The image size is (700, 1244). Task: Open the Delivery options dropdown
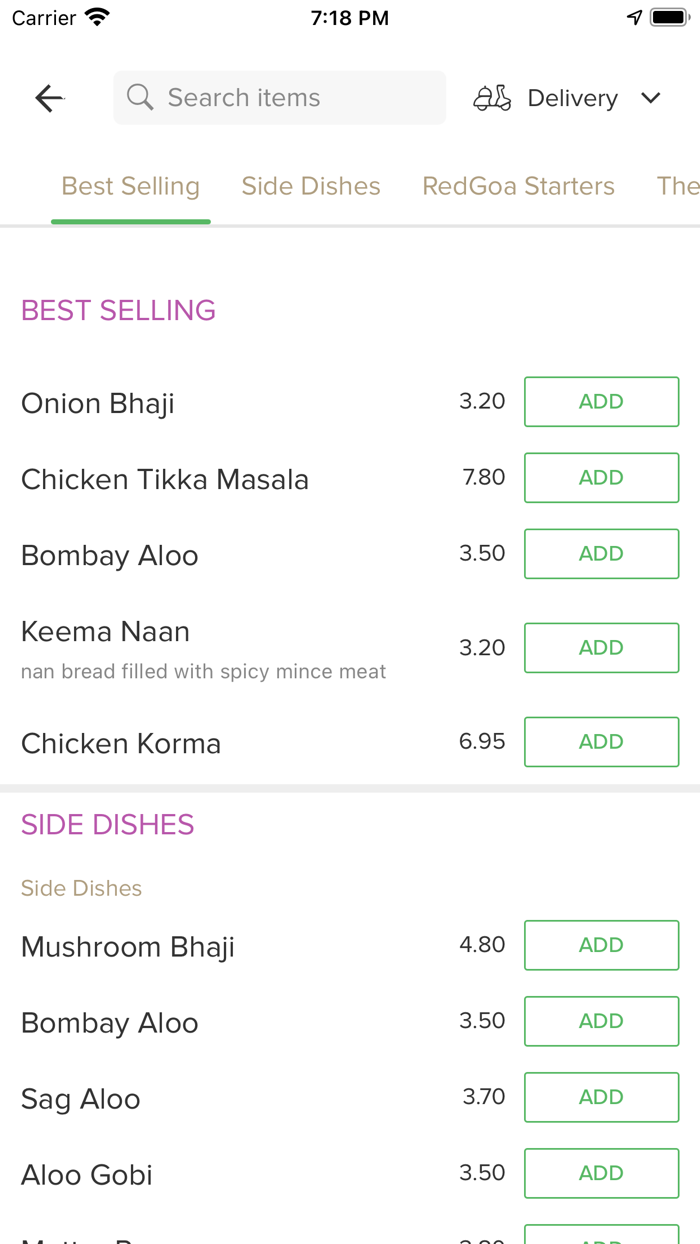click(x=572, y=97)
